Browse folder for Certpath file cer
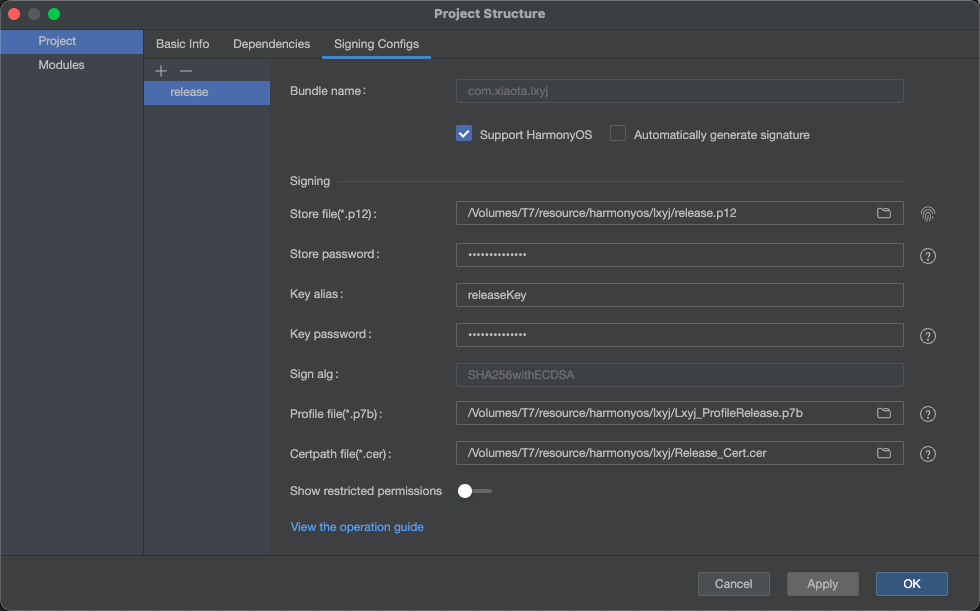 (x=884, y=453)
